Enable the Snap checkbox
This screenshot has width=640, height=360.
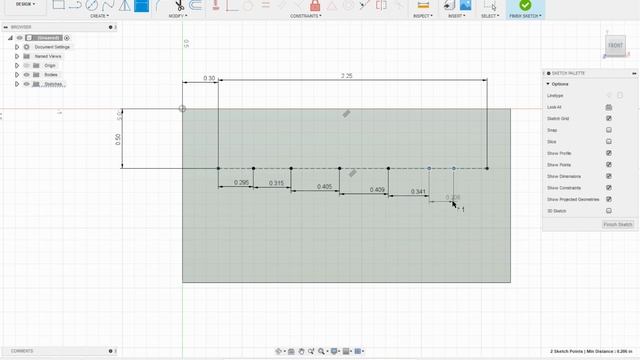coord(609,130)
